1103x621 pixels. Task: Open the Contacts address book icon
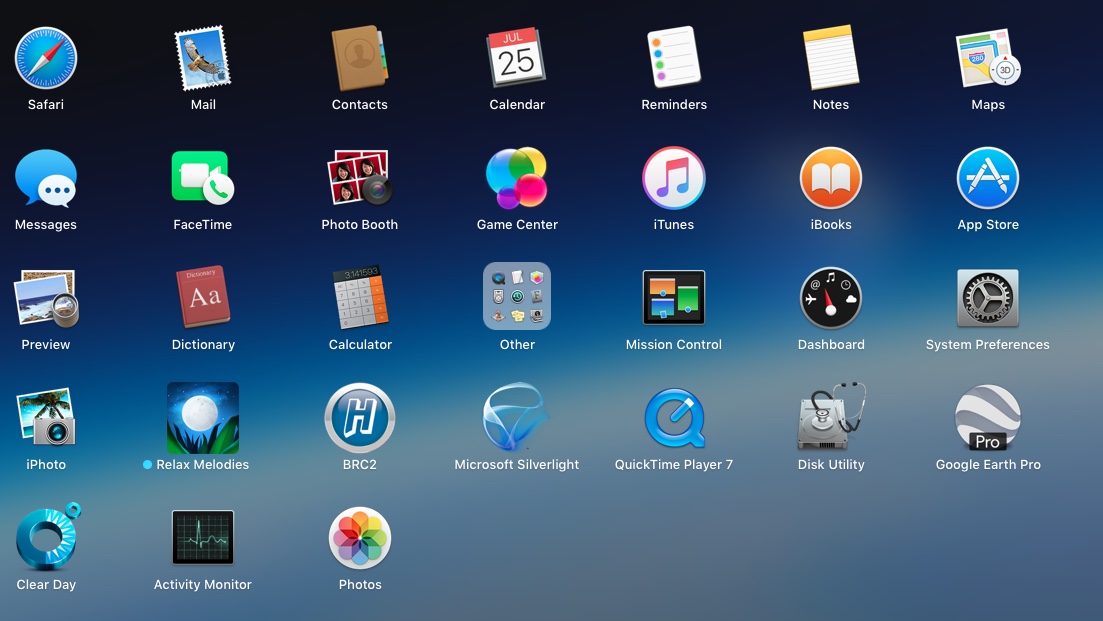point(359,58)
